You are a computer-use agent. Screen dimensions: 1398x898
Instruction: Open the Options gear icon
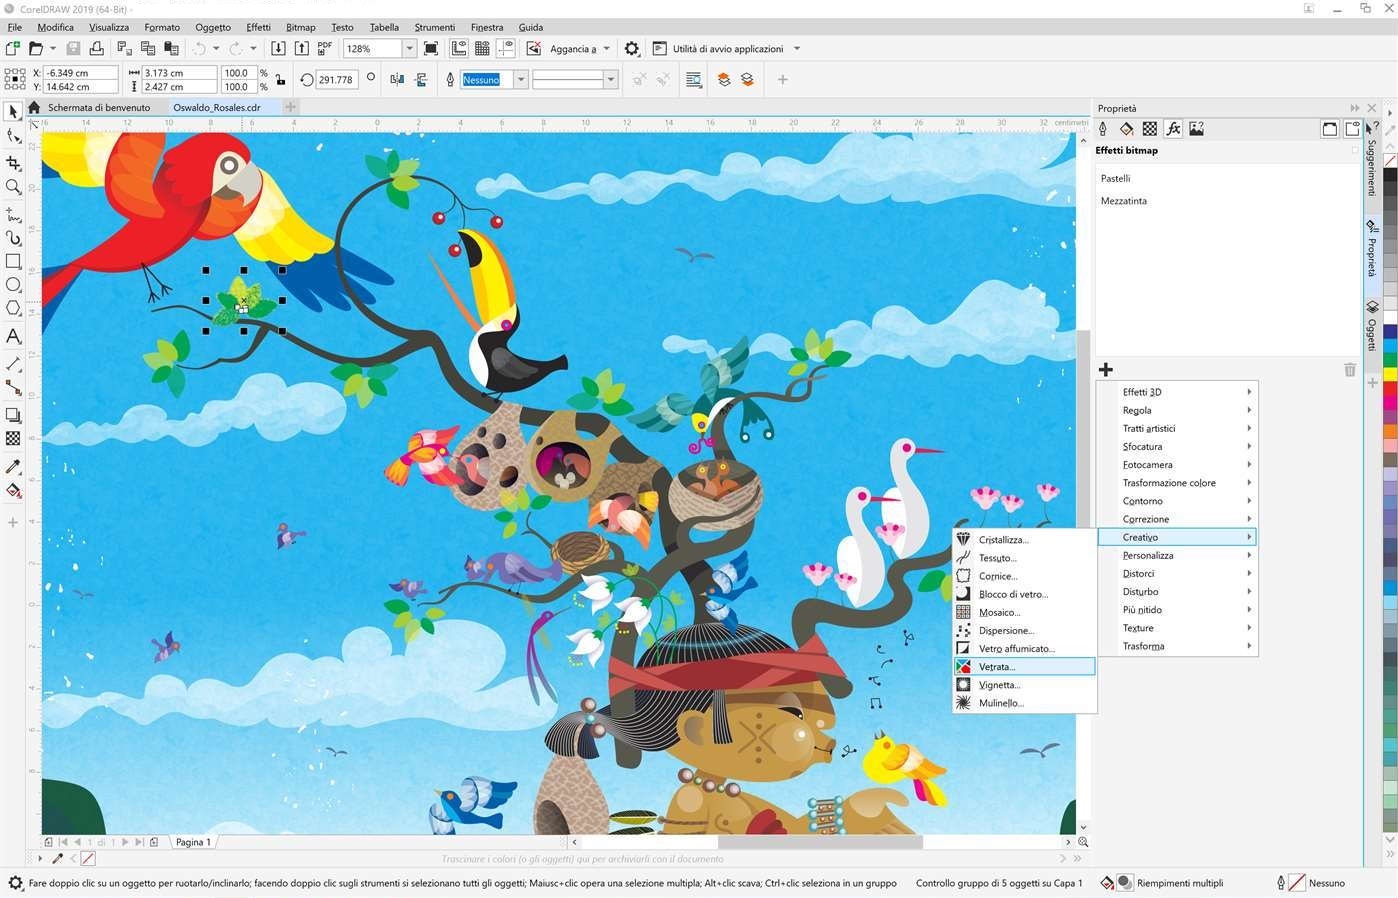632,48
